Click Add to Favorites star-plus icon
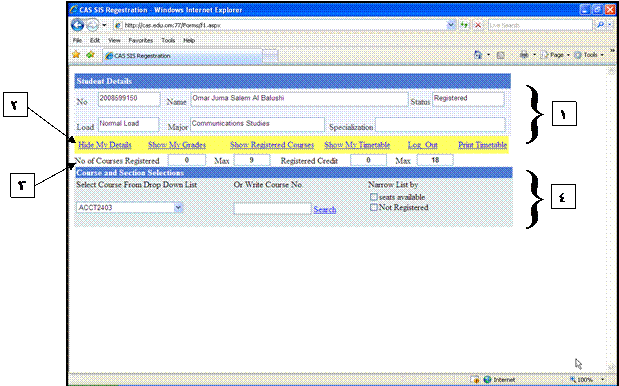 pyautogui.click(x=90, y=55)
